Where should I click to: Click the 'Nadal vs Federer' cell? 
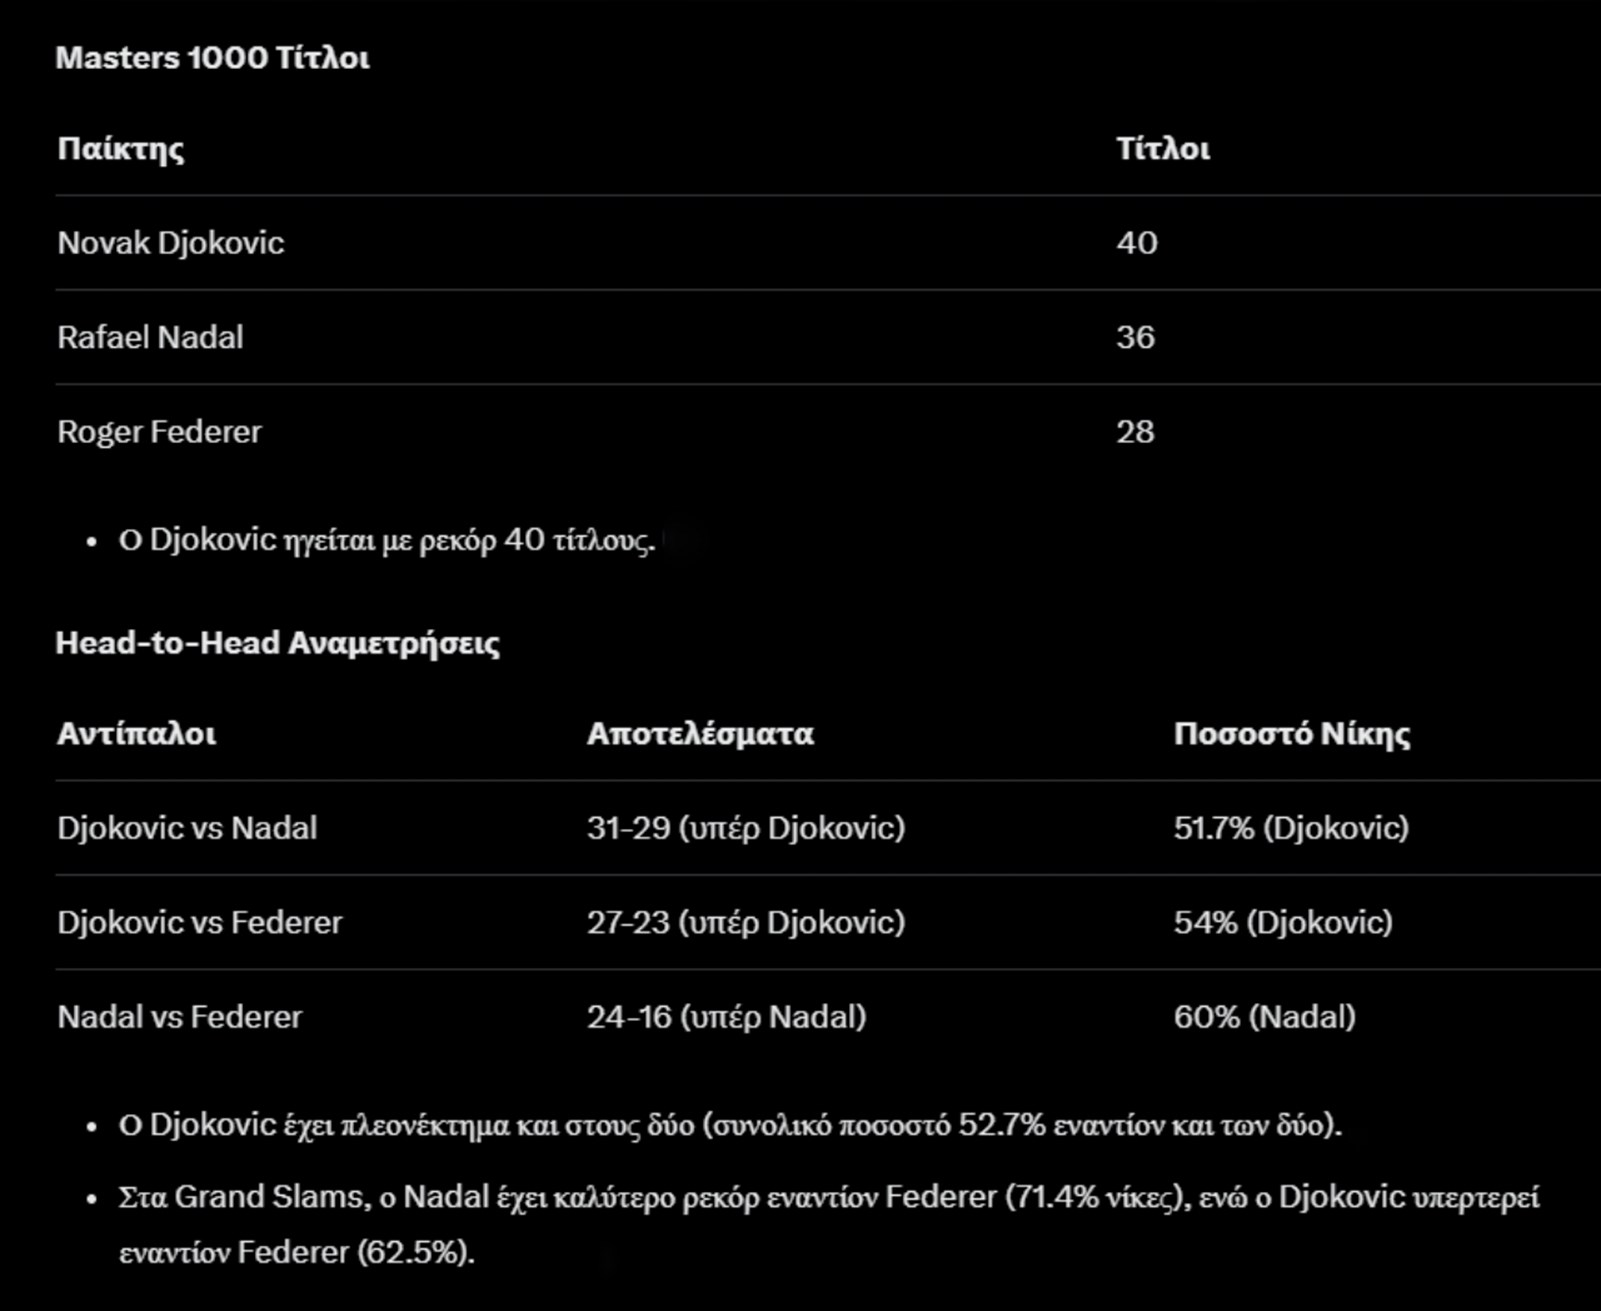180,1017
